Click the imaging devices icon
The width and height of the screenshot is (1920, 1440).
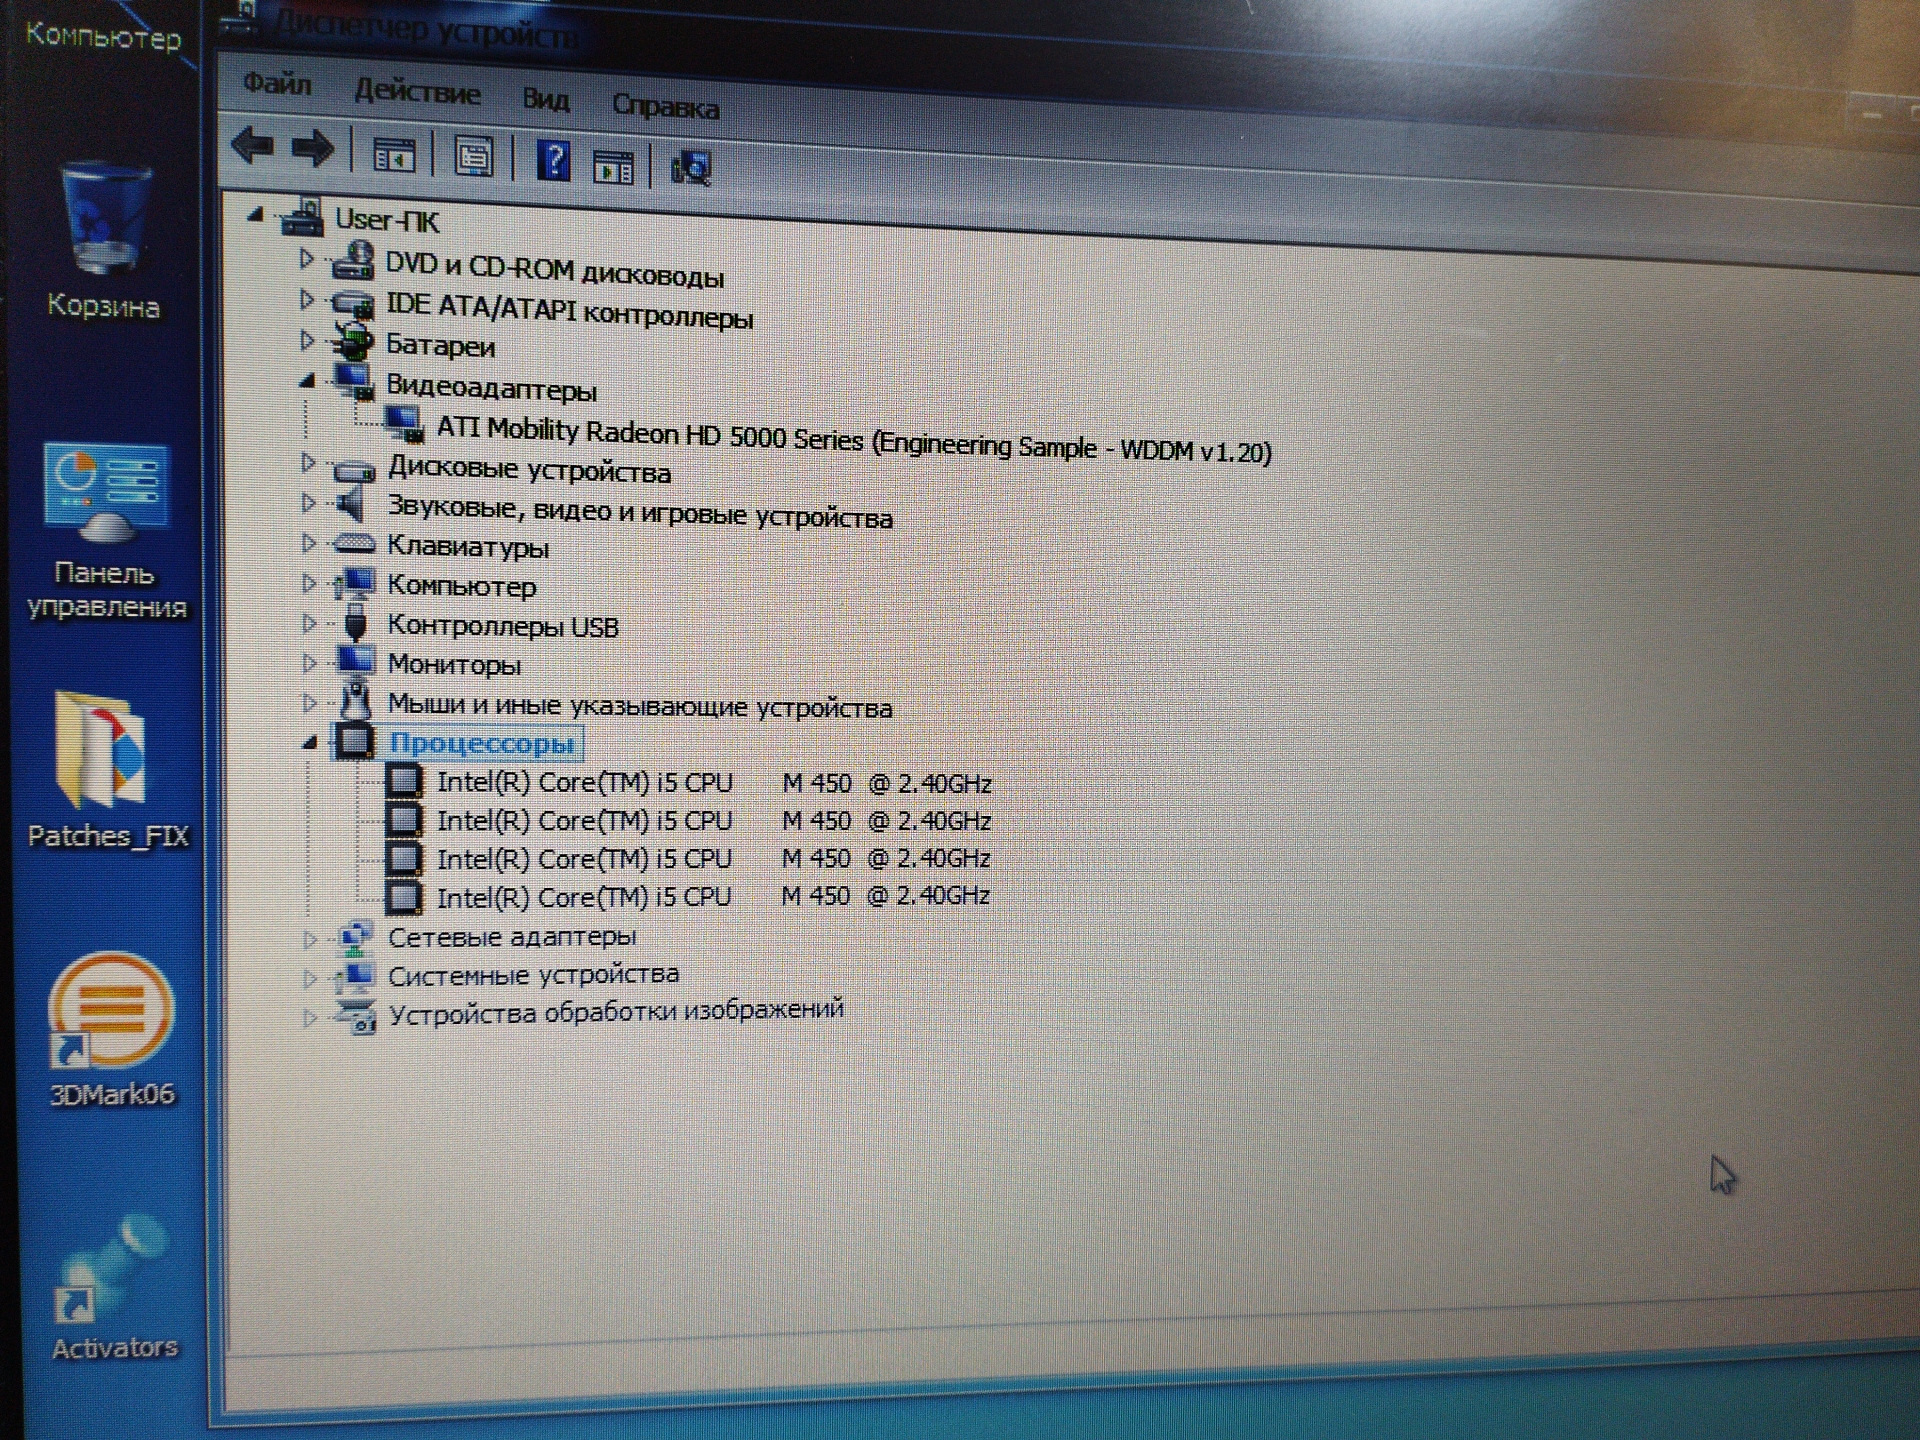(355, 1016)
